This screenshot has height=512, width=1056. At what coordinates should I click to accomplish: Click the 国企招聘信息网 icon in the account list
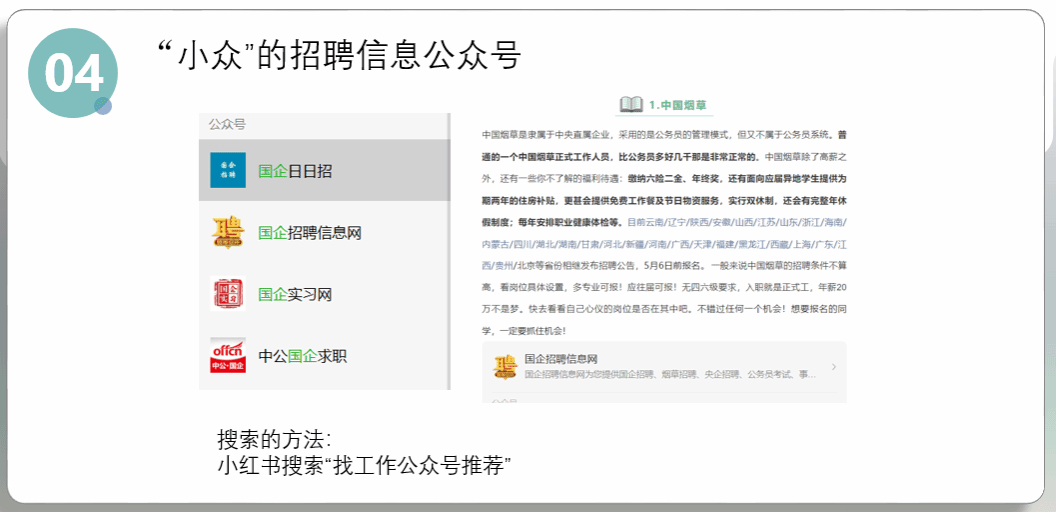pyautogui.click(x=228, y=233)
